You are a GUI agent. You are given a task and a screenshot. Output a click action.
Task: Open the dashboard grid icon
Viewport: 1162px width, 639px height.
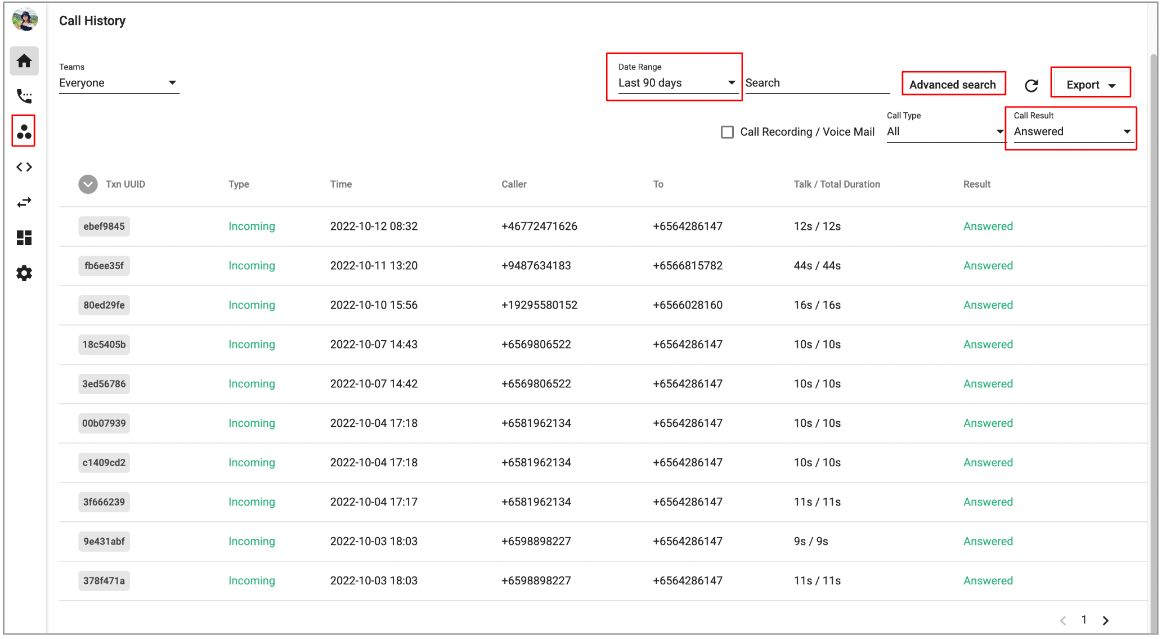click(x=24, y=237)
